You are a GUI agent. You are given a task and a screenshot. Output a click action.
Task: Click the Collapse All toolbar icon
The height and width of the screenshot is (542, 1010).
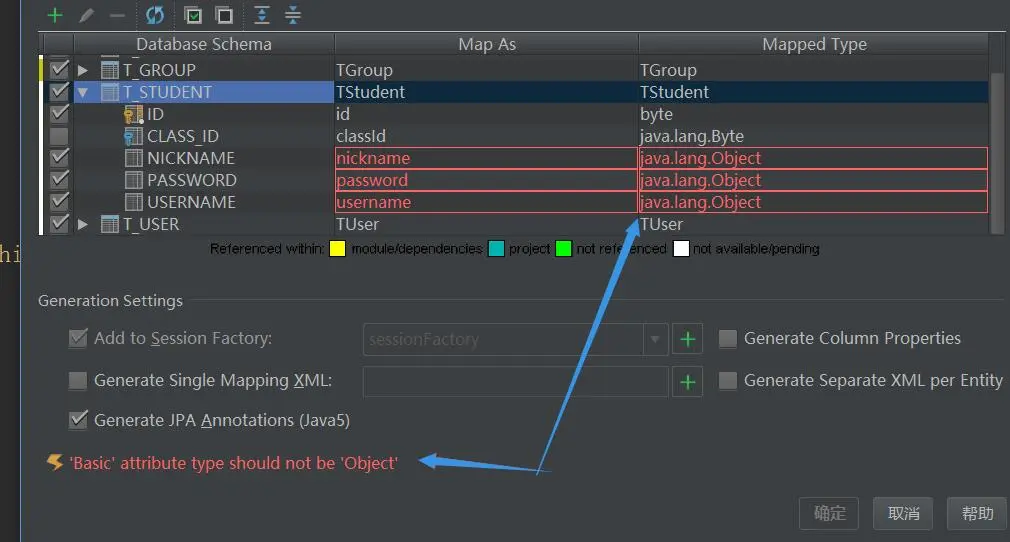pos(292,15)
